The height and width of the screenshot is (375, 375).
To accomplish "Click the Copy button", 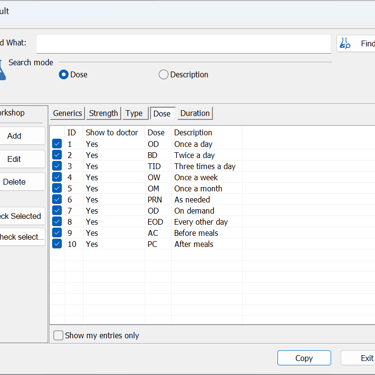I will click(304, 358).
